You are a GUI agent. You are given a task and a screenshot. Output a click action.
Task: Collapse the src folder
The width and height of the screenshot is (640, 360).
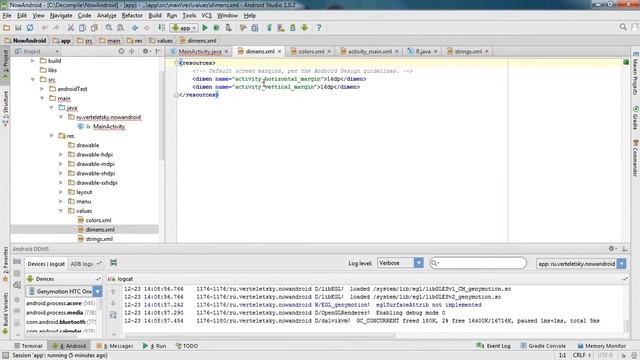(33, 80)
